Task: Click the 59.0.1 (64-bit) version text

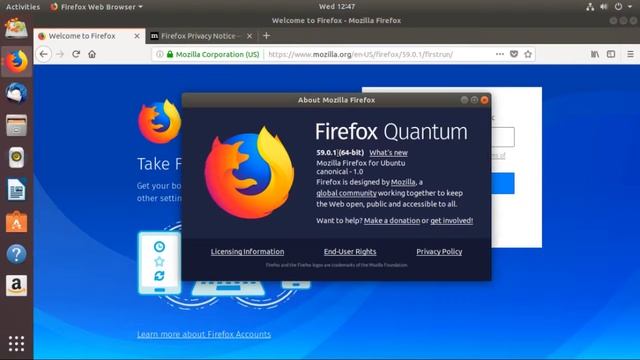Action: coord(340,153)
